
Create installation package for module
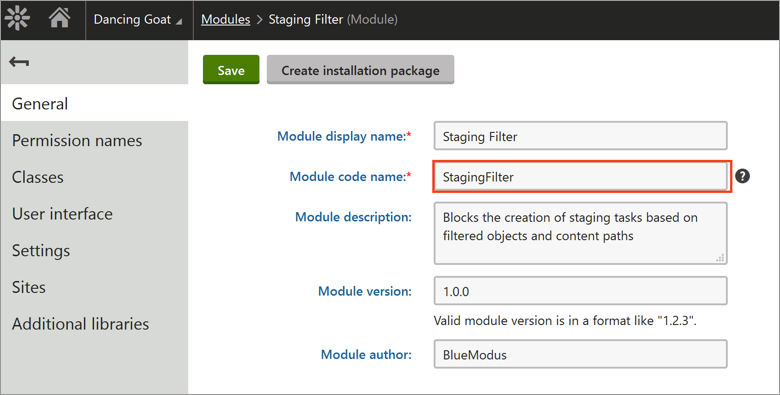click(x=360, y=70)
